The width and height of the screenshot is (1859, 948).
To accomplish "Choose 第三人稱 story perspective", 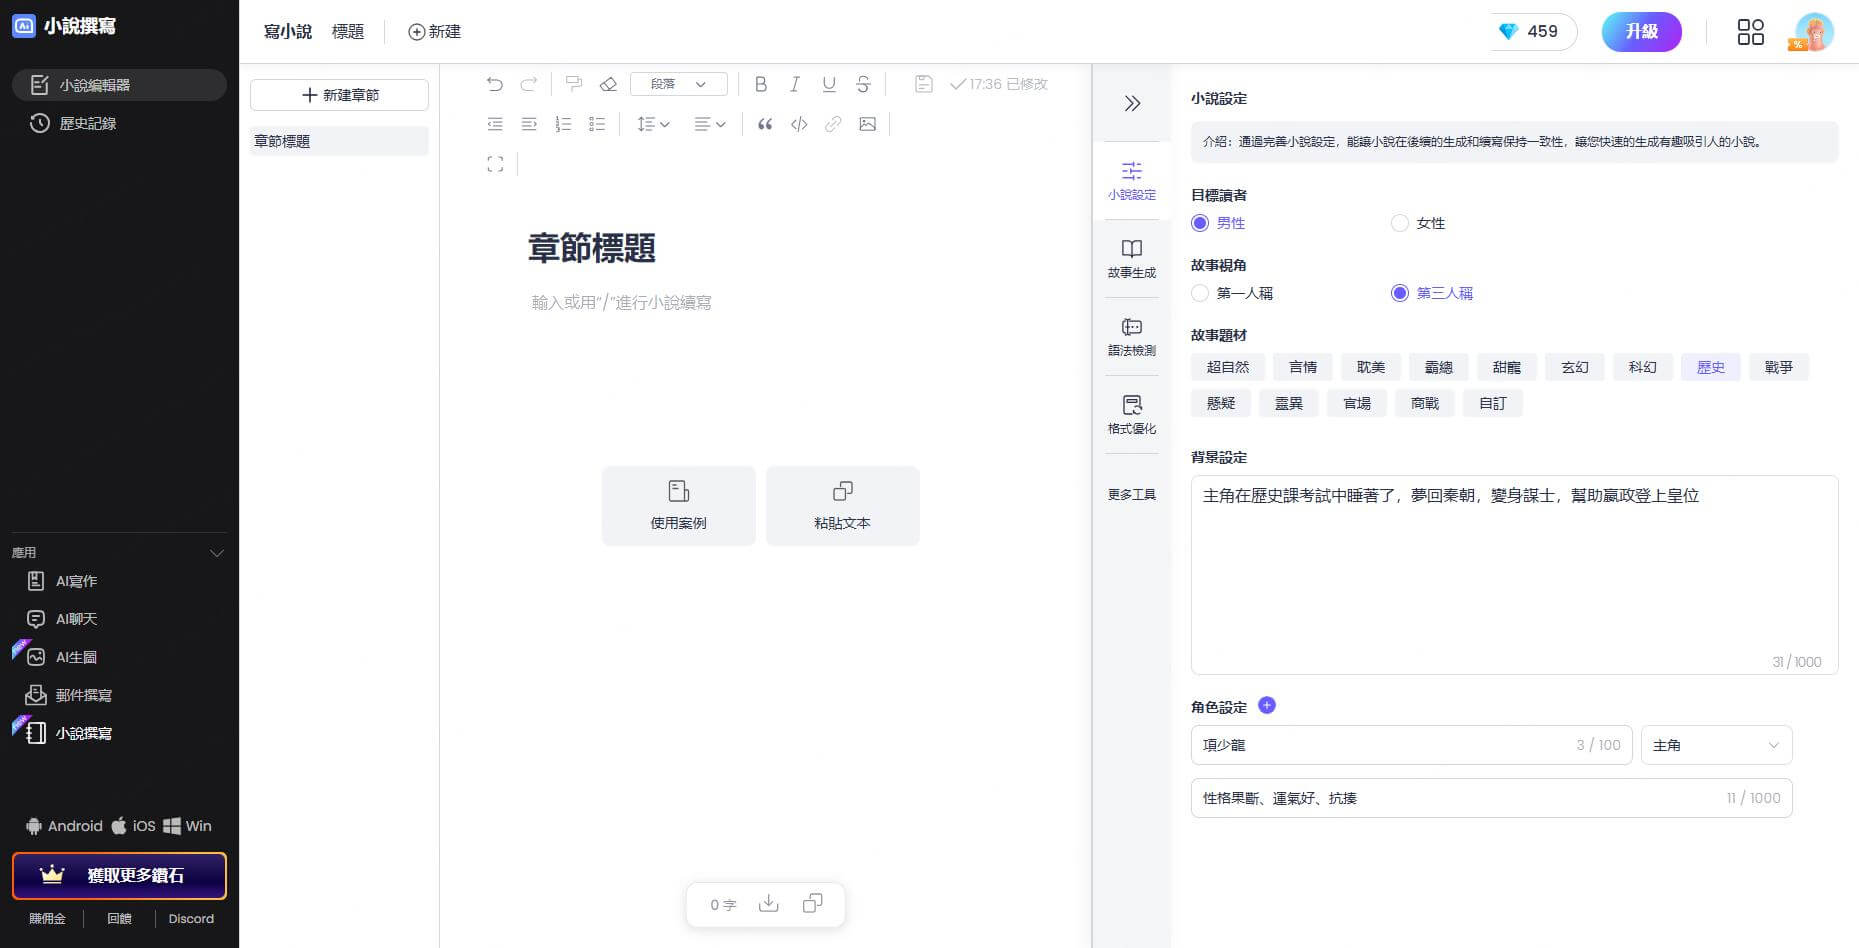I will pyautogui.click(x=1432, y=293).
